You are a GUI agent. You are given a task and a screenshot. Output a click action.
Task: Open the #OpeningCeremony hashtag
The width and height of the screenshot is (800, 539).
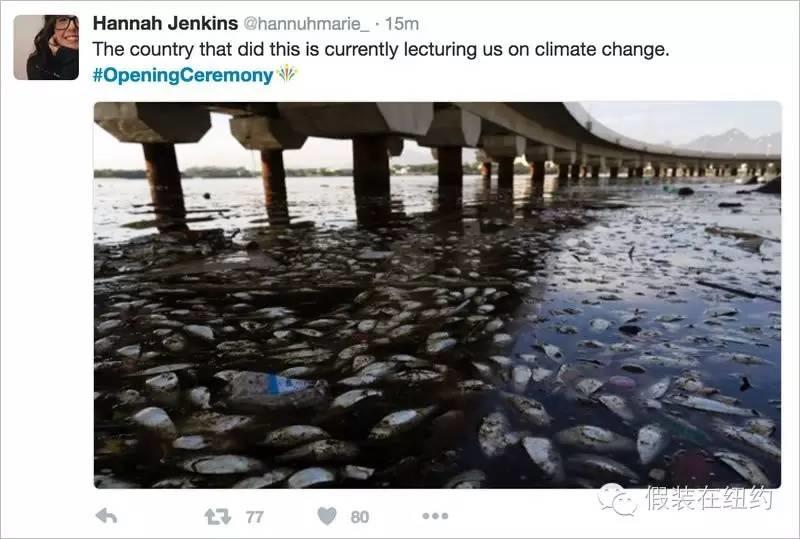point(182,75)
